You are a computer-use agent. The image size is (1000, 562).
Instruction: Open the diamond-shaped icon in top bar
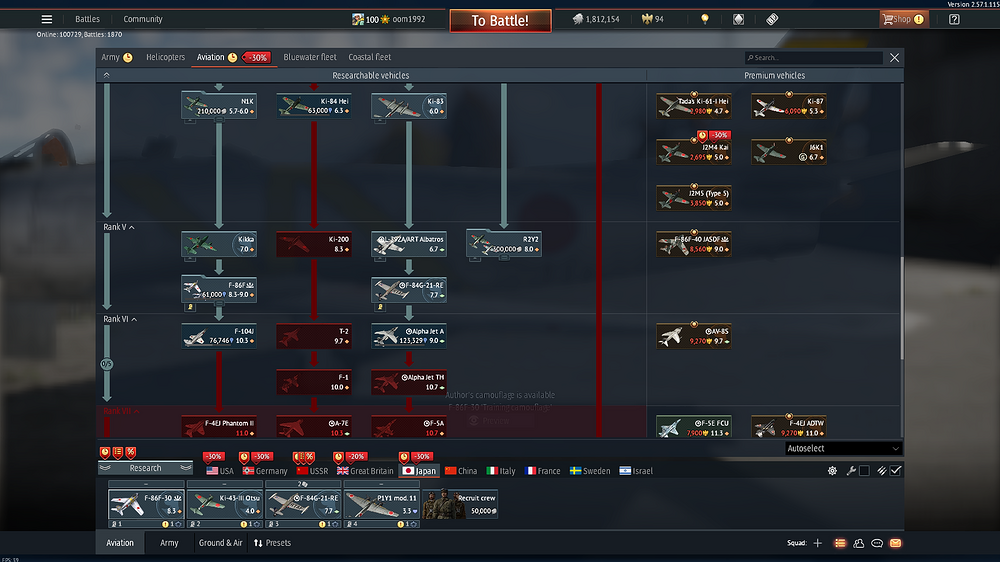pyautogui.click(x=739, y=19)
